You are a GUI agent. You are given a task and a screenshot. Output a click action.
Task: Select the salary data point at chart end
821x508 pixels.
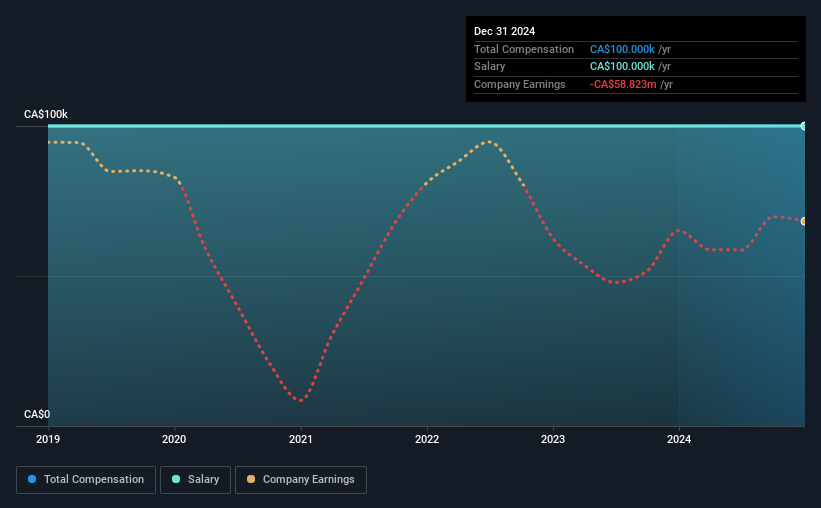(803, 126)
